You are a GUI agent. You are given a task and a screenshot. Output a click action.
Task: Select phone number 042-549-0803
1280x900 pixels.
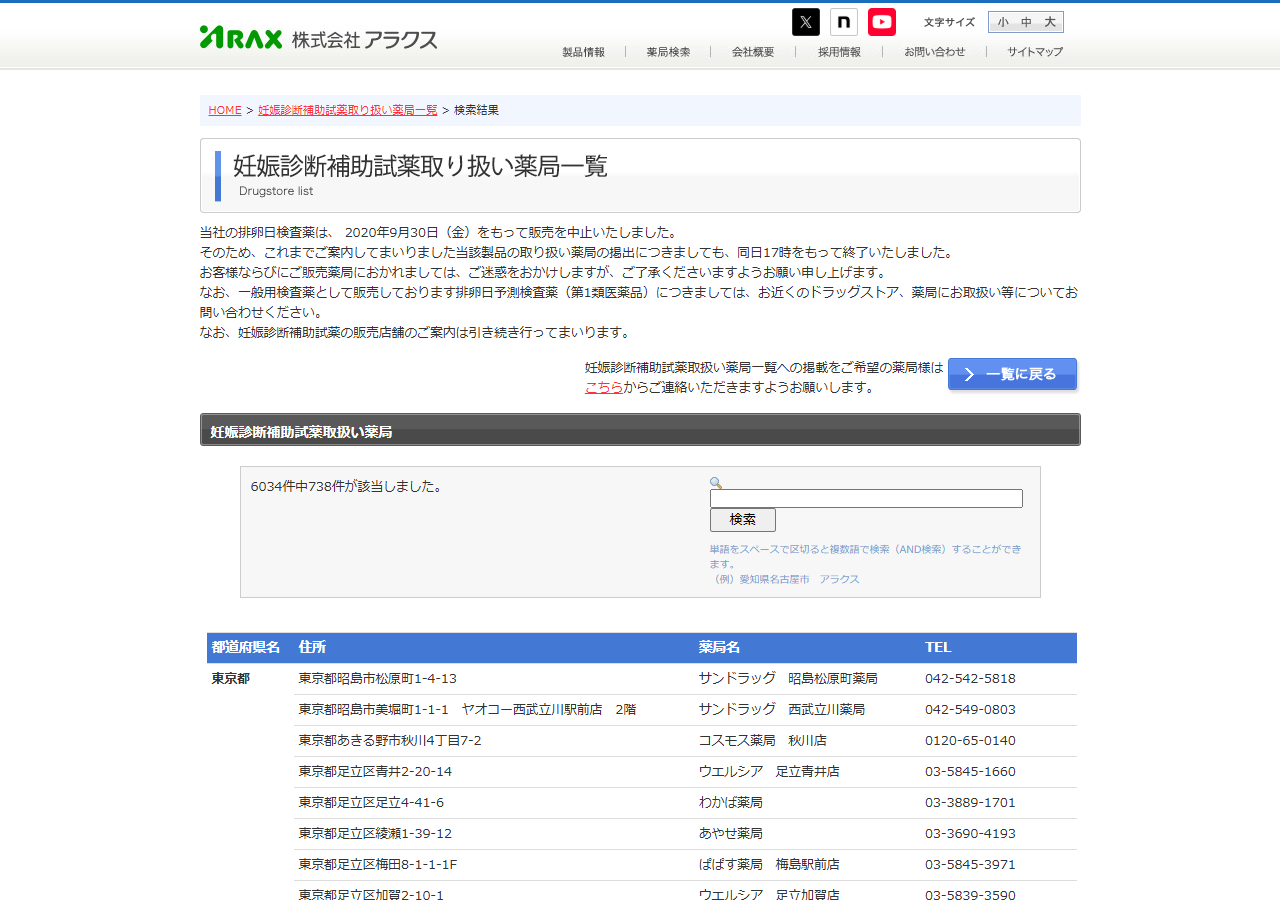pos(970,710)
